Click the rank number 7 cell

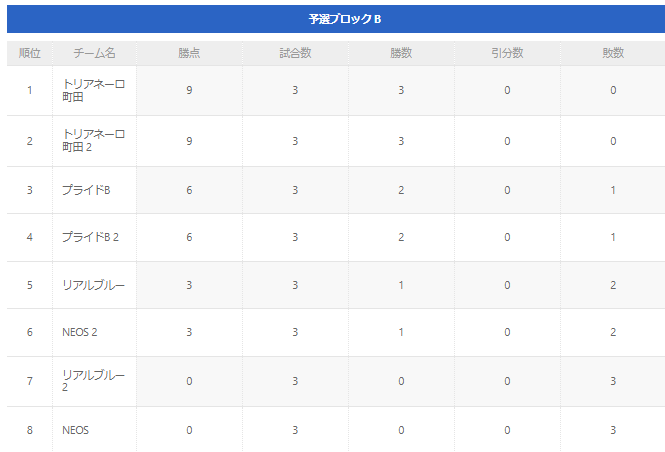30,381
